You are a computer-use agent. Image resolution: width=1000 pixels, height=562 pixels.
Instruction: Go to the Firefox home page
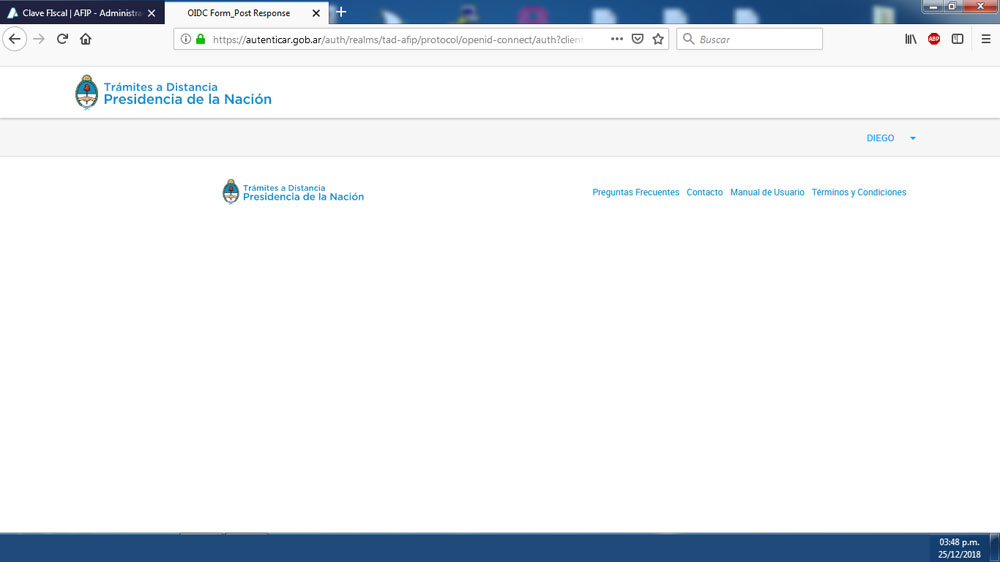(86, 39)
